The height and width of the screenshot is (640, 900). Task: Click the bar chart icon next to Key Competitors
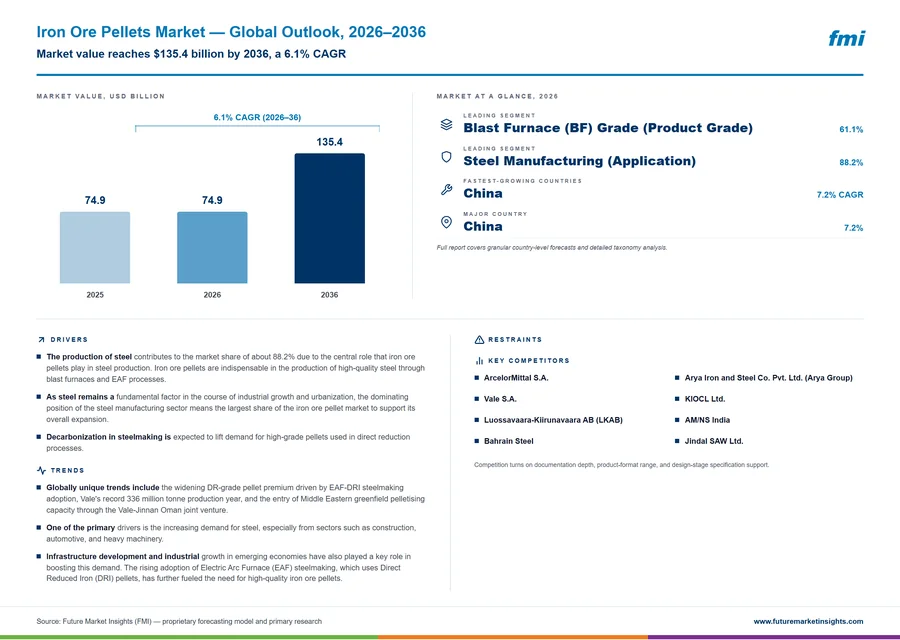(x=479, y=361)
